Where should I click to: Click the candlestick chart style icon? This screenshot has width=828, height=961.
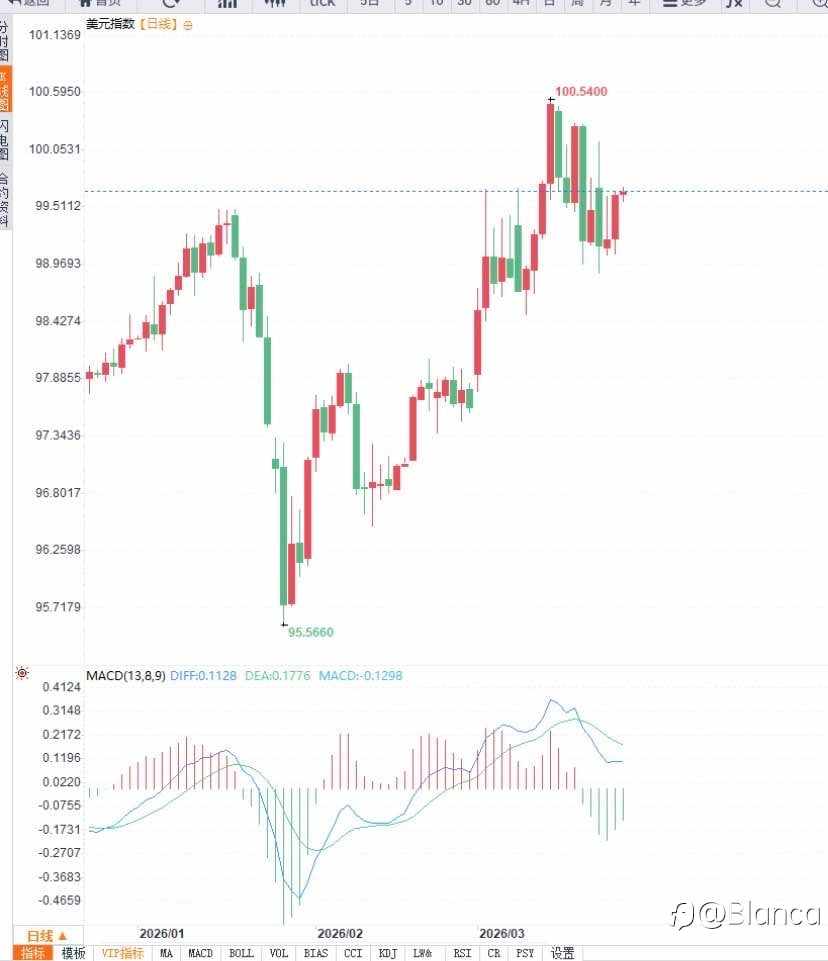point(276,3)
